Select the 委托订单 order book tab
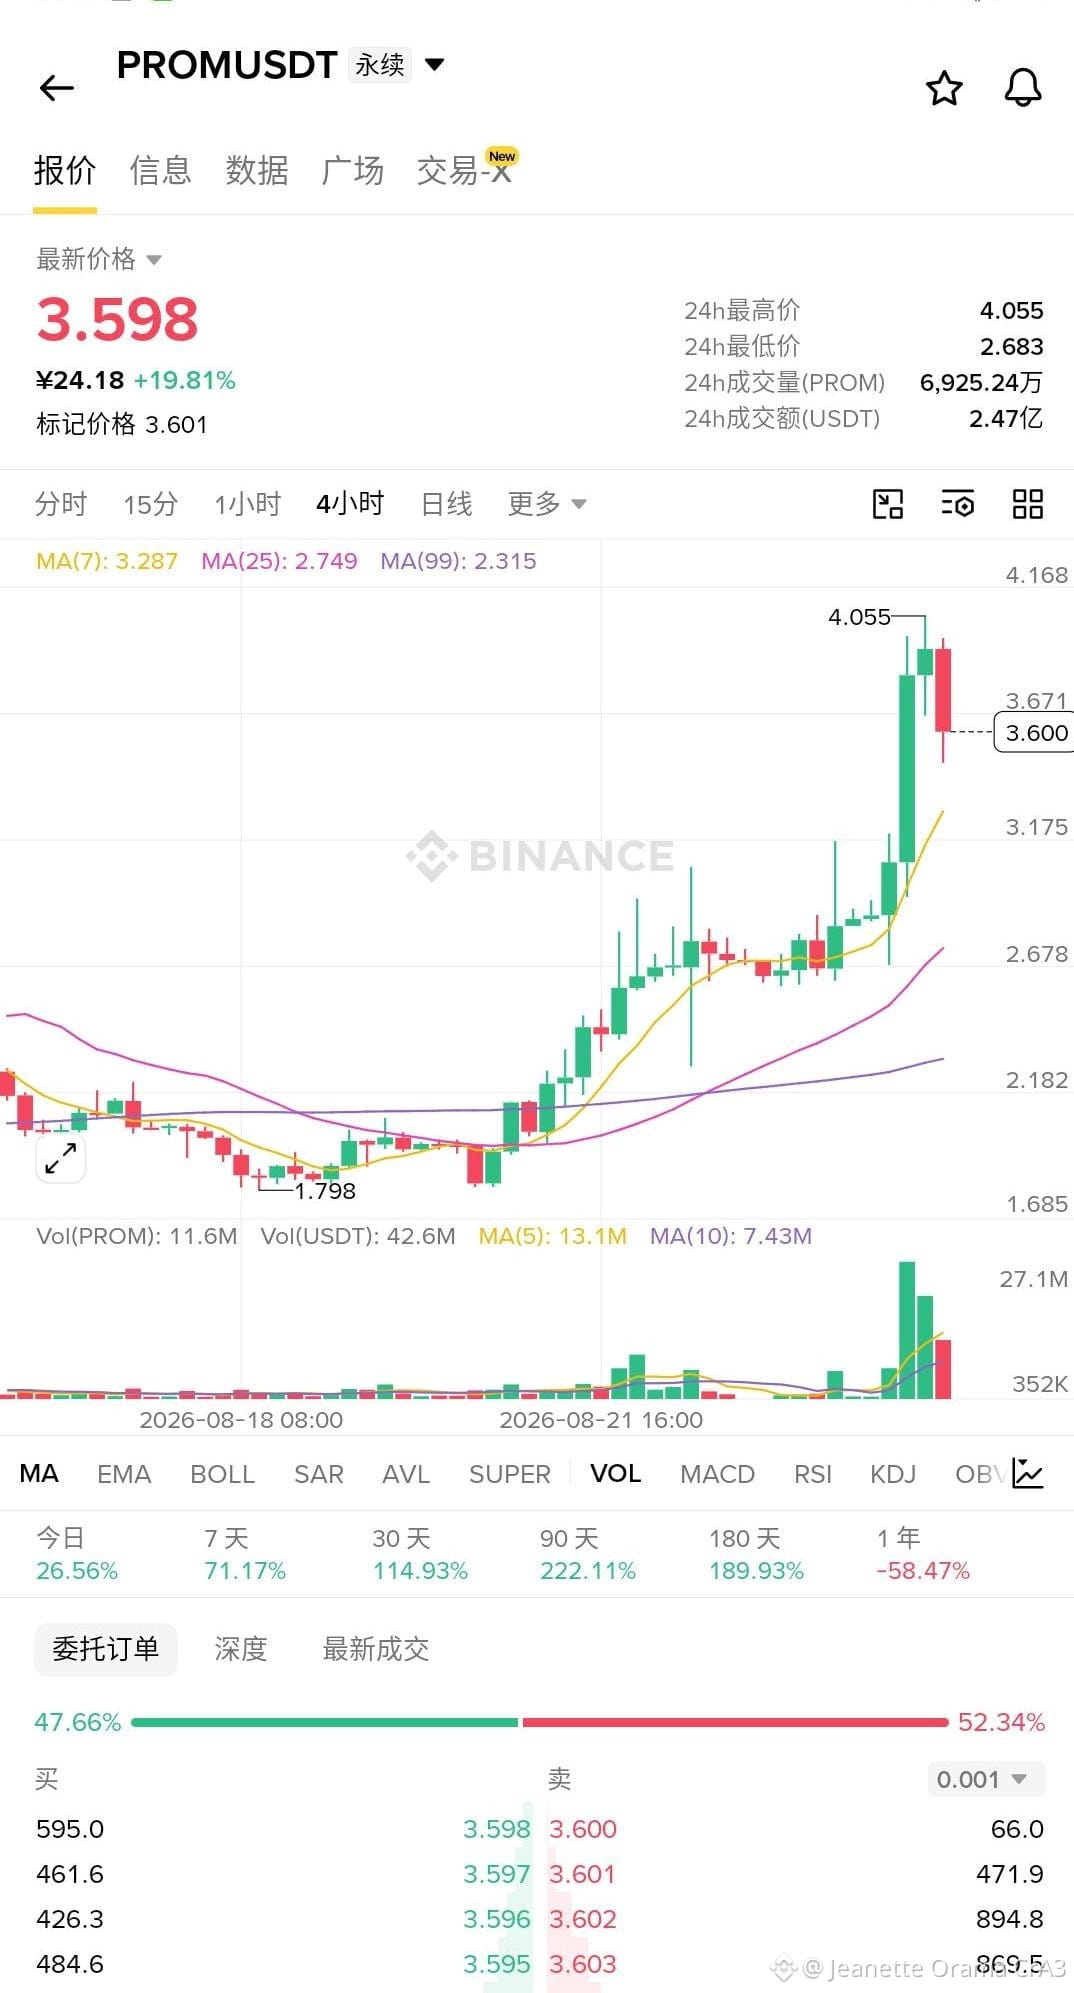 (x=106, y=1649)
